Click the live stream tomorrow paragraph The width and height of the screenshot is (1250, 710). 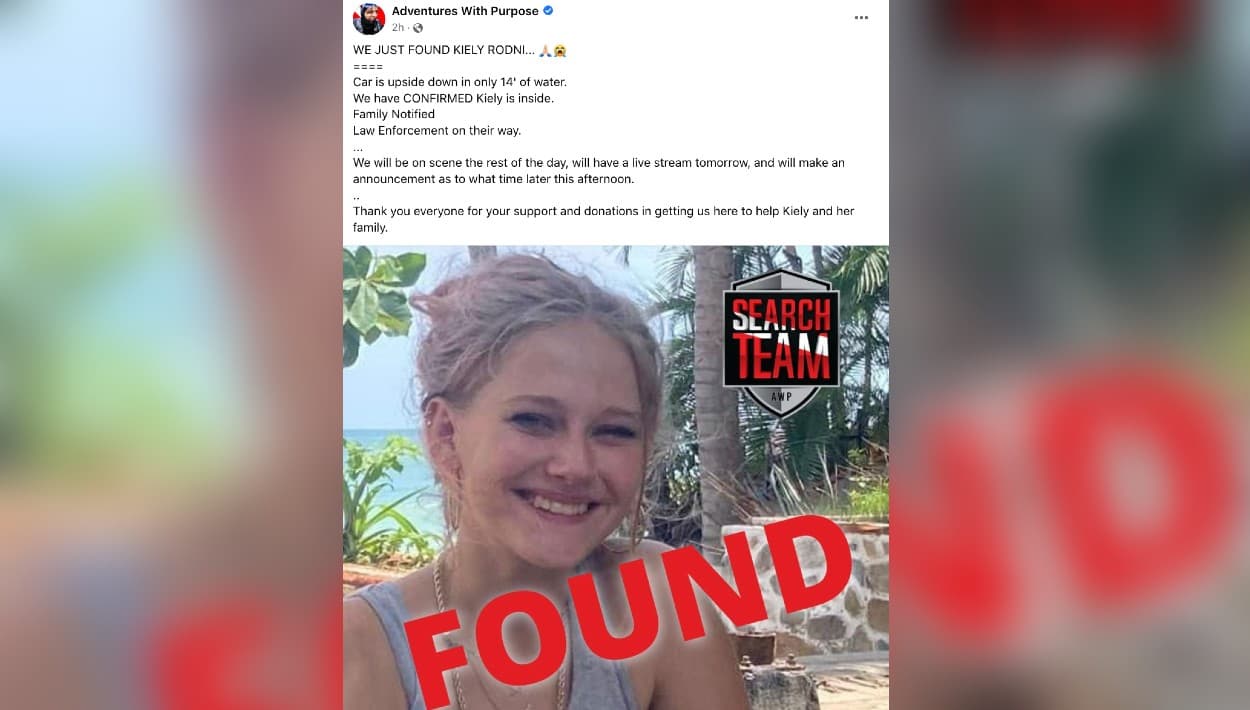tap(599, 171)
